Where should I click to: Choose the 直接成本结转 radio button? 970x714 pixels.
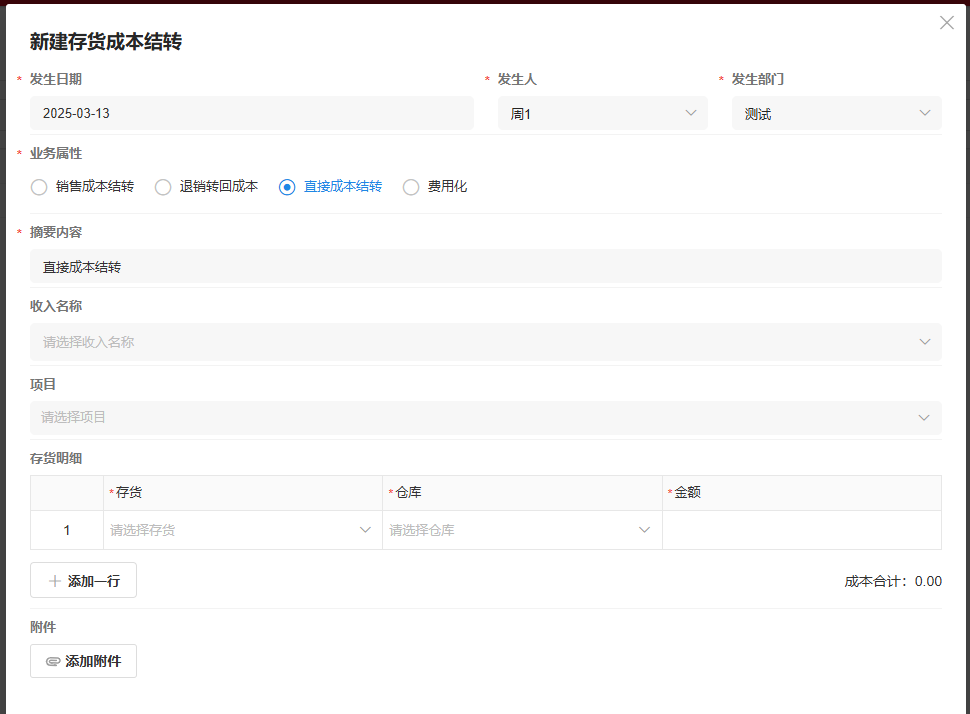(x=287, y=187)
